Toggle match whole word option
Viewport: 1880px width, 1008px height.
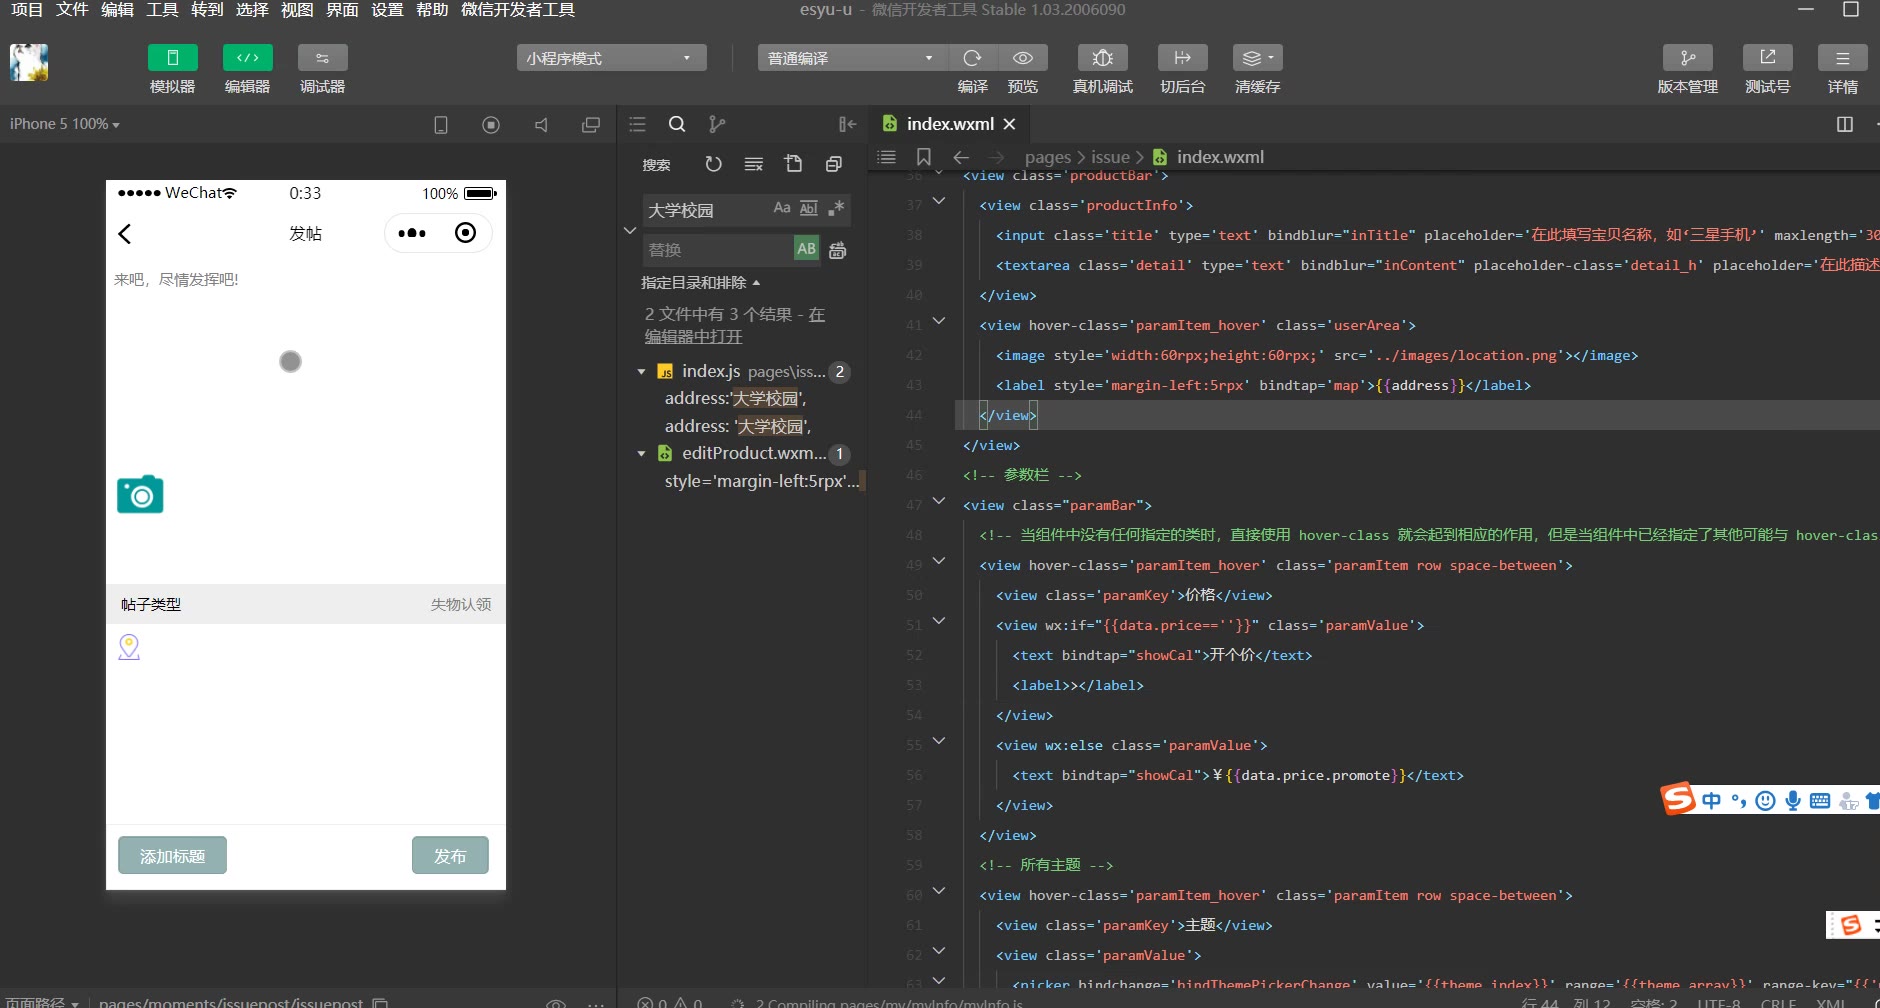809,208
